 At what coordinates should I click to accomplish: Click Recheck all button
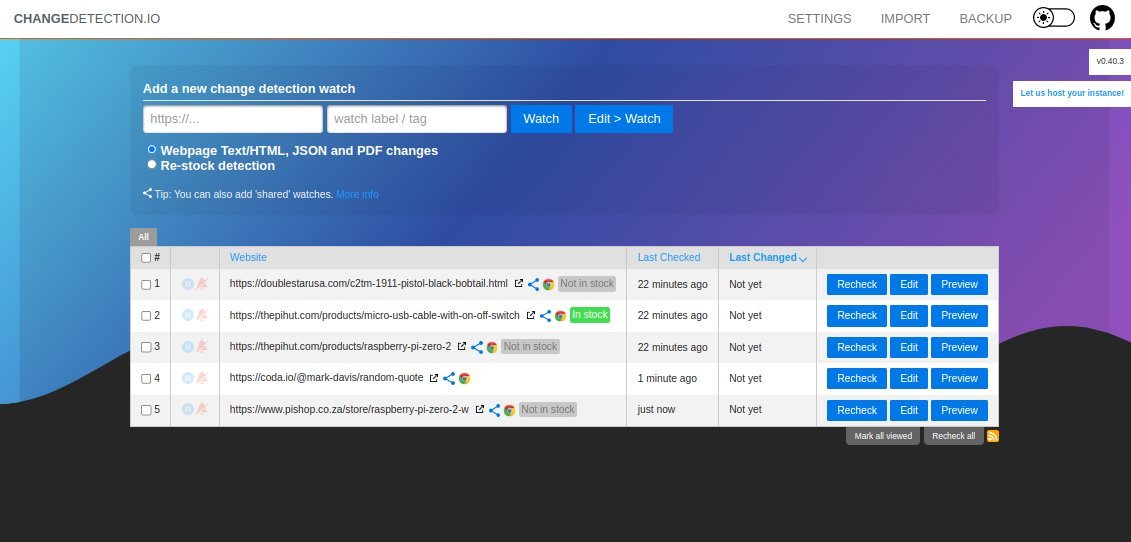pos(954,436)
